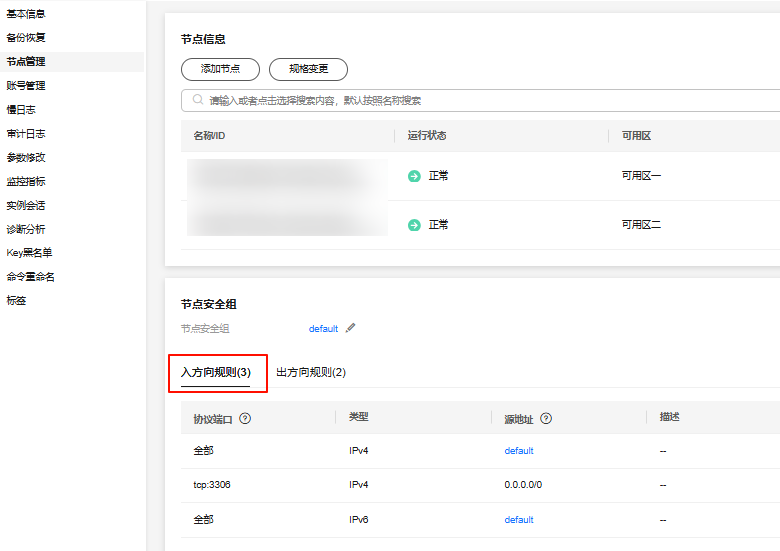Viewport: 780px width, 551px height.
Task: Open 审计日志 in the sidebar
Action: coord(26,134)
